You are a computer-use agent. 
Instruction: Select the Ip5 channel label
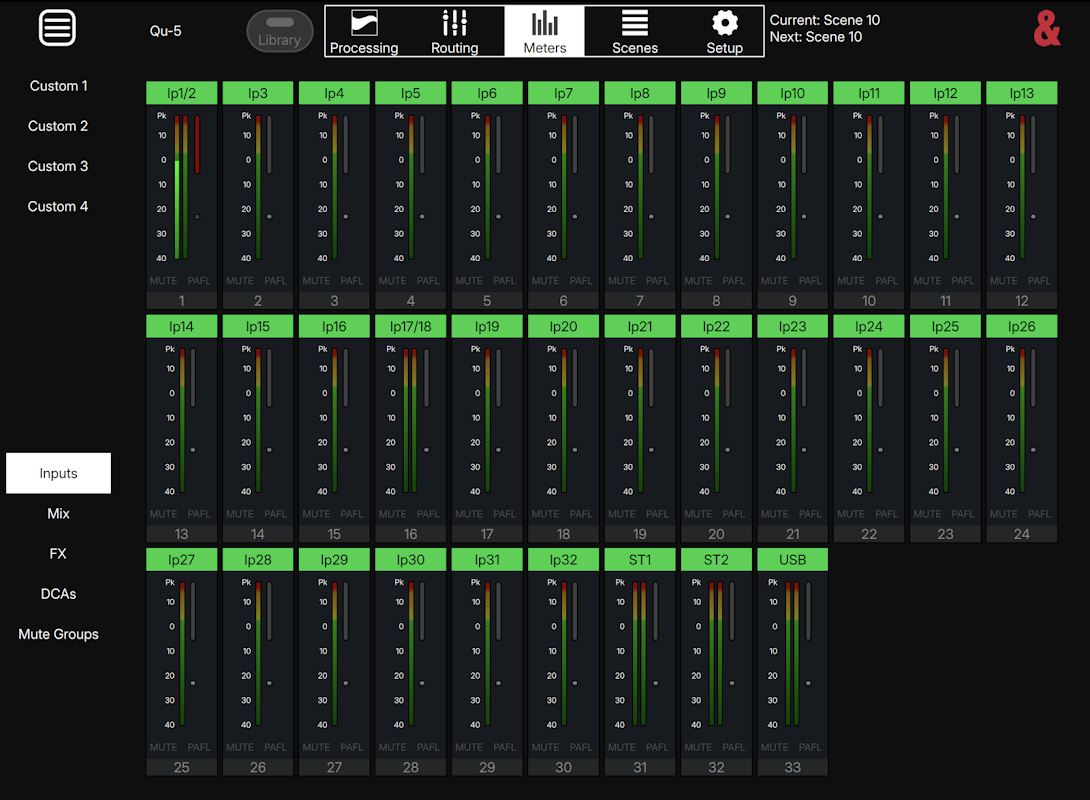411,93
